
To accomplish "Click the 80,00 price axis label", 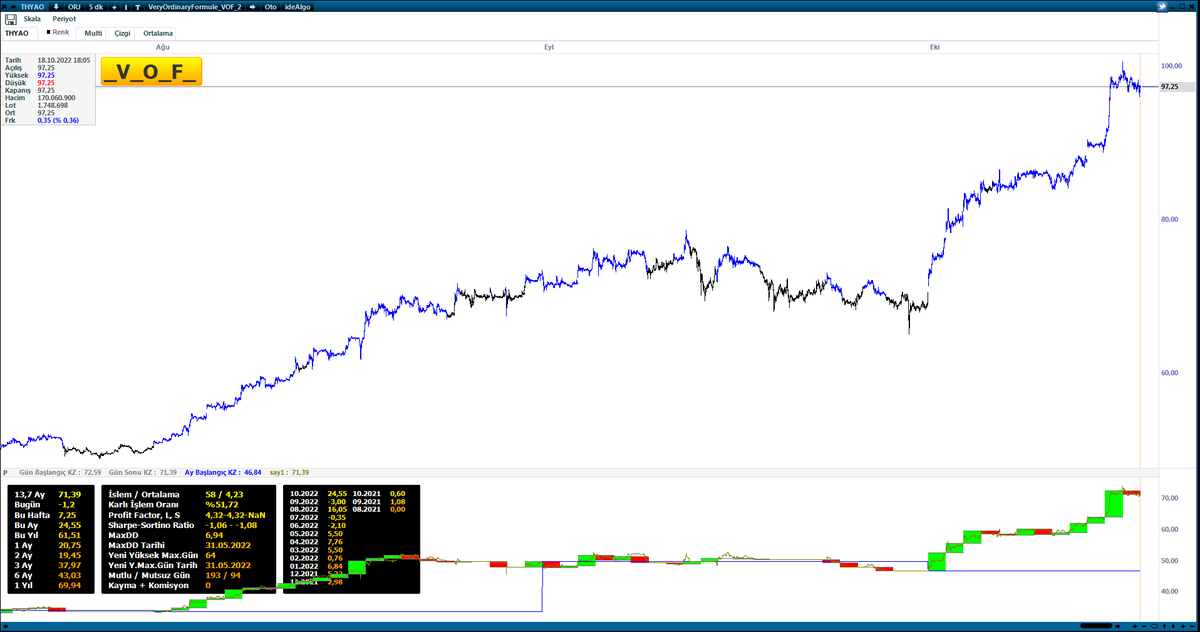I will click(x=1168, y=219).
